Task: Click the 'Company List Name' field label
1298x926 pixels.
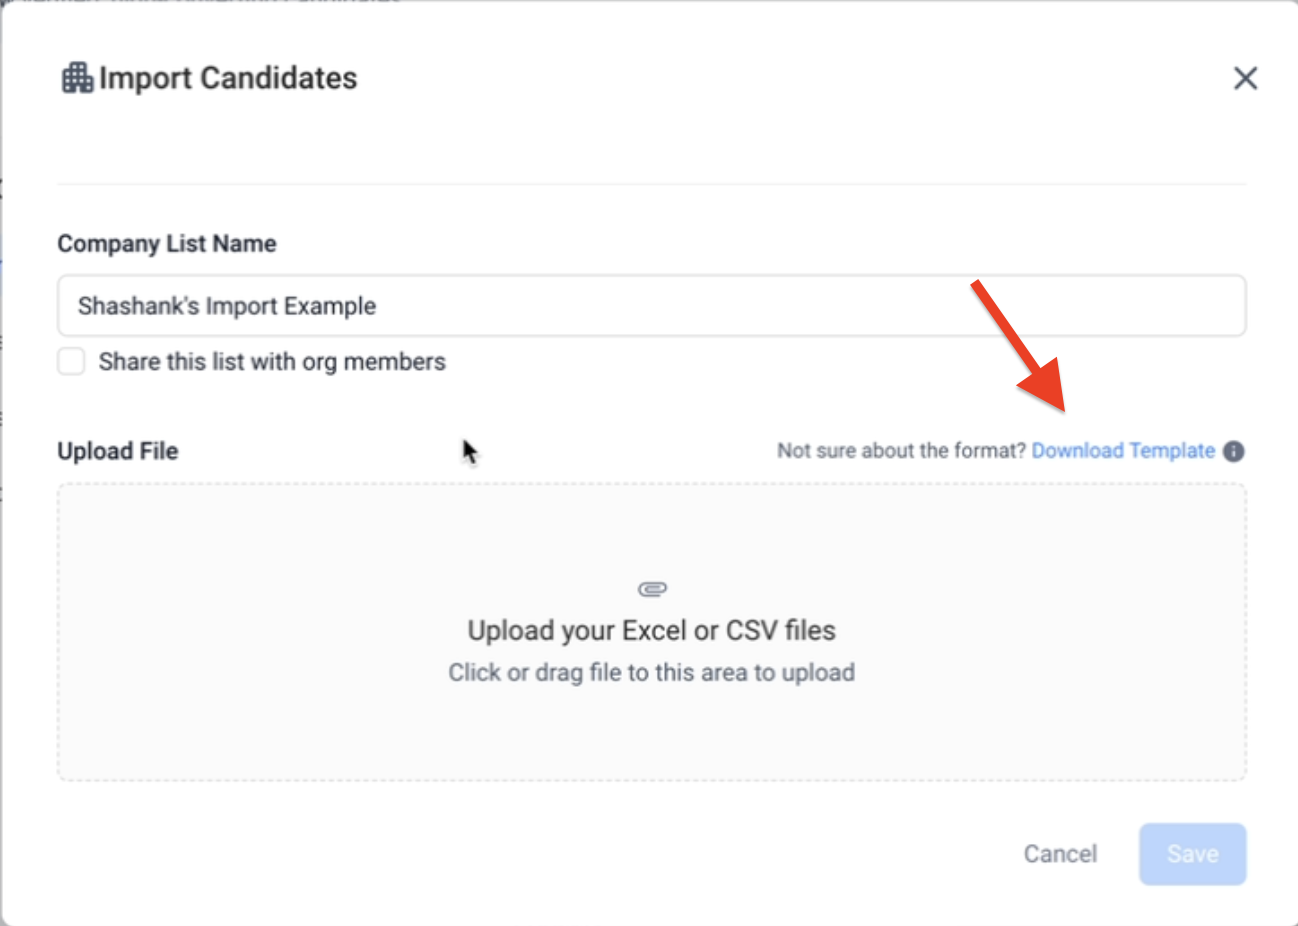Action: 167,244
